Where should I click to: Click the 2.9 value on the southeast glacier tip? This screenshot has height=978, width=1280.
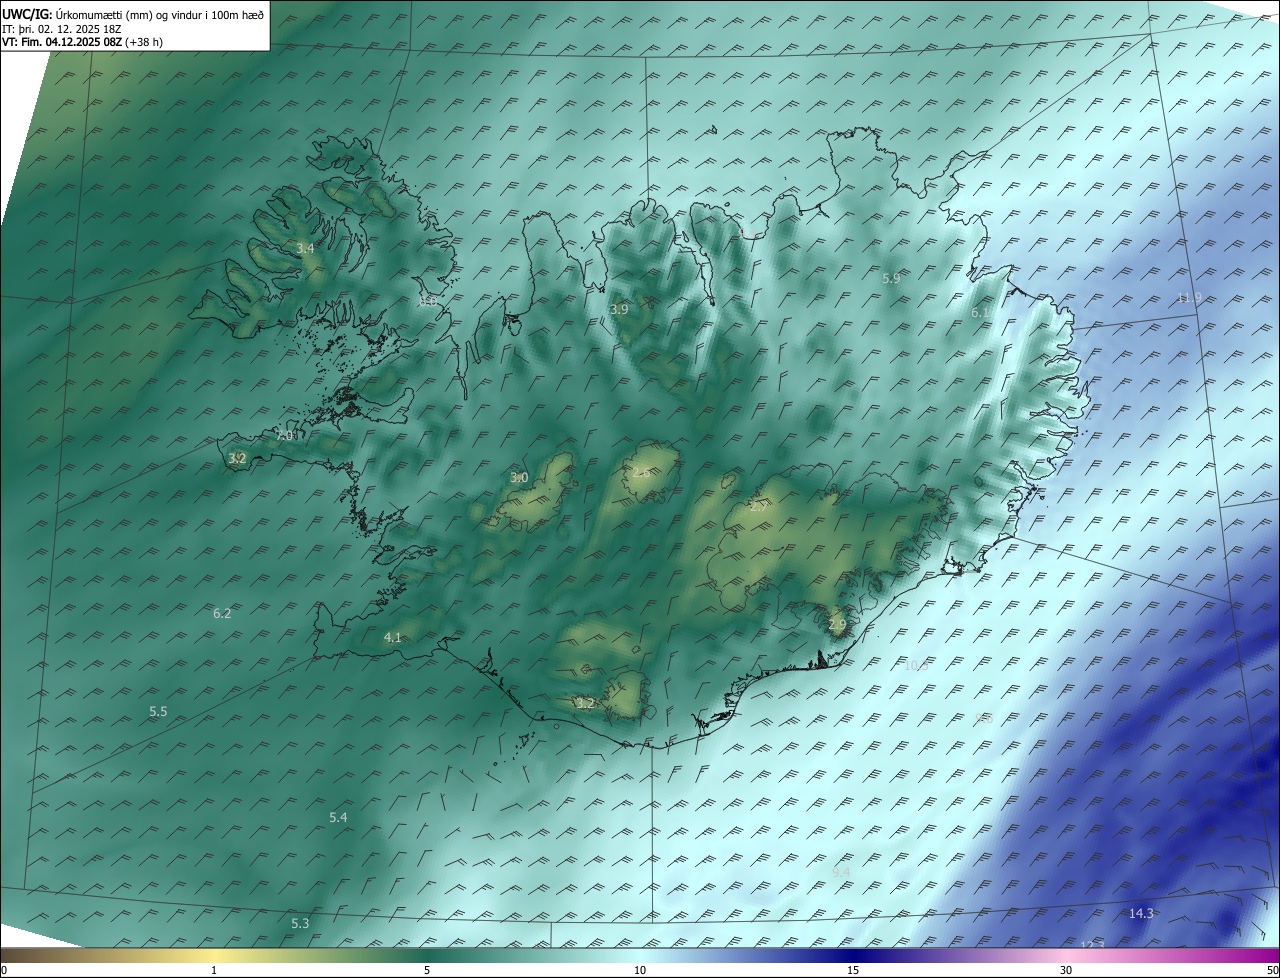point(837,625)
